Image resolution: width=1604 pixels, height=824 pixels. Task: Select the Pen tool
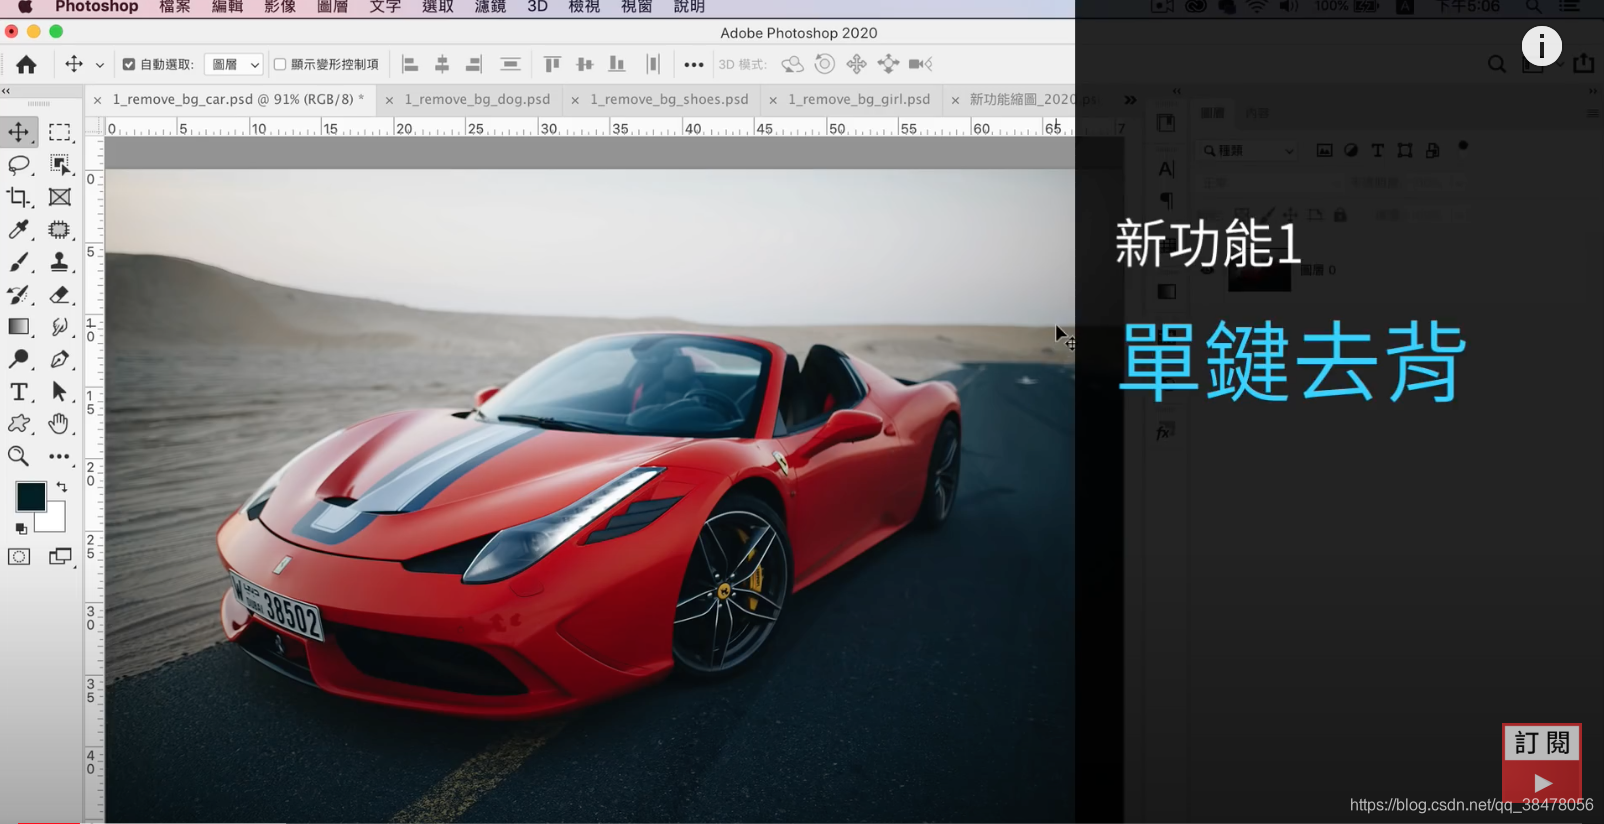coord(60,359)
